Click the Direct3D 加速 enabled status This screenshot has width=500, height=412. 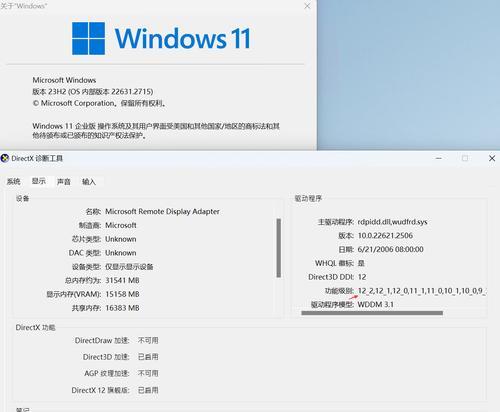(148, 357)
